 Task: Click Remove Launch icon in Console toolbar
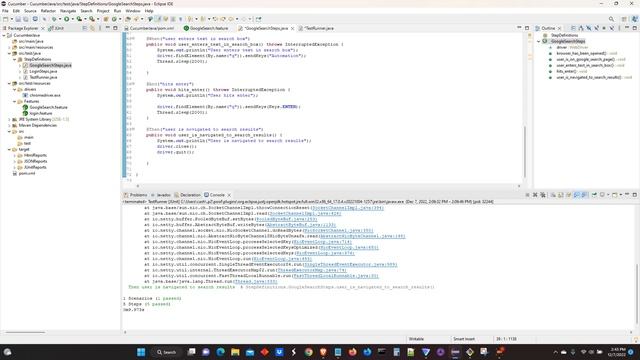(535, 195)
